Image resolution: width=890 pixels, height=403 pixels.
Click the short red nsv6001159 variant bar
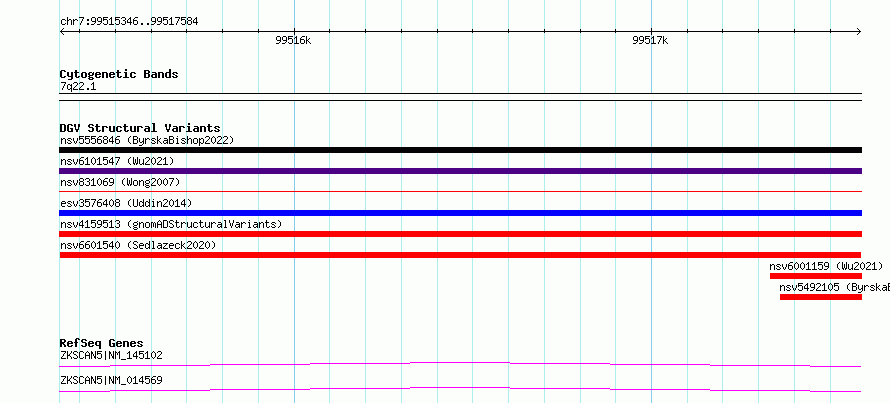(x=816, y=276)
